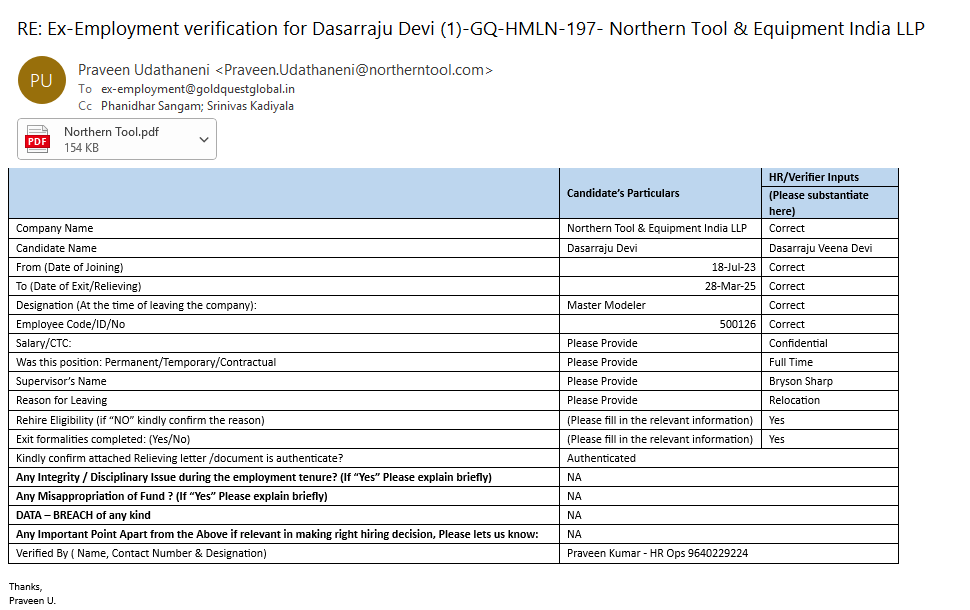Click sender name Praveen Udathaneni
Screen dimensions: 970x610
tap(143, 70)
